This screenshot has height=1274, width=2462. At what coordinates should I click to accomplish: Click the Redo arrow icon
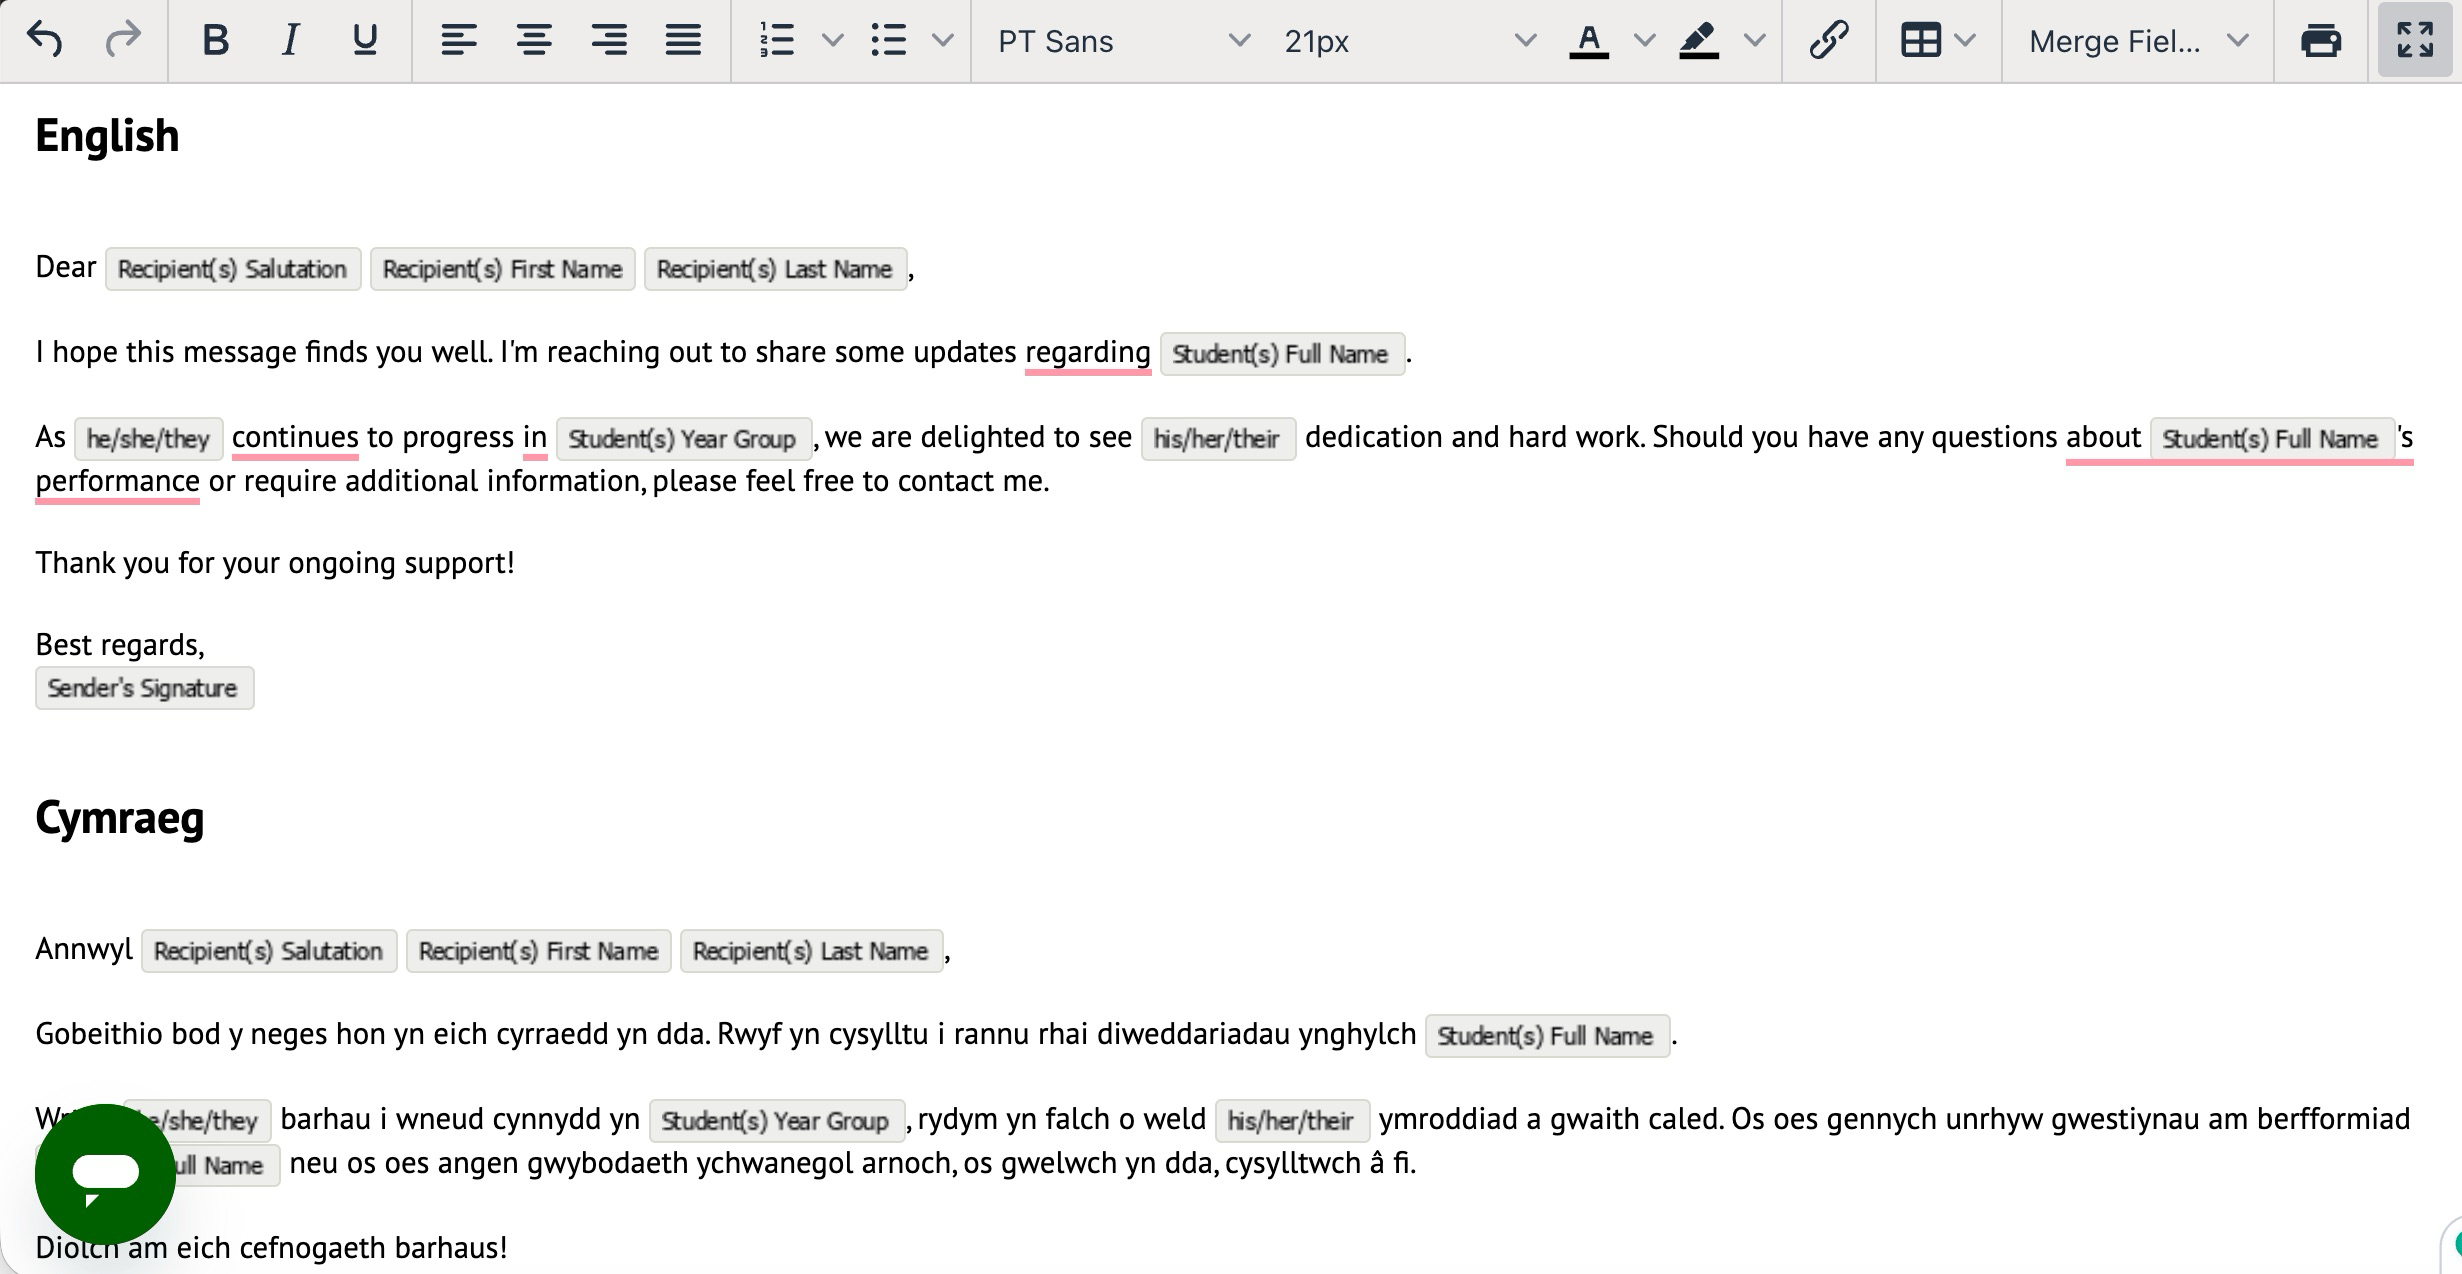tap(123, 40)
